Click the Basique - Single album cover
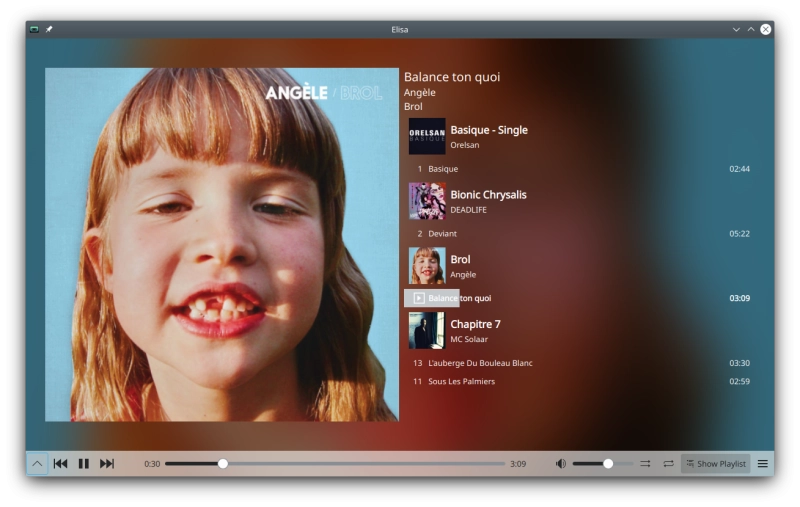The height and width of the screenshot is (507, 800). click(x=427, y=136)
